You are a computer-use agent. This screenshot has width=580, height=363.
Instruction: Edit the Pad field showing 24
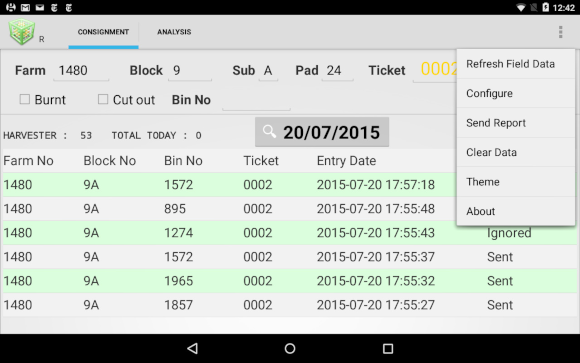pos(337,70)
